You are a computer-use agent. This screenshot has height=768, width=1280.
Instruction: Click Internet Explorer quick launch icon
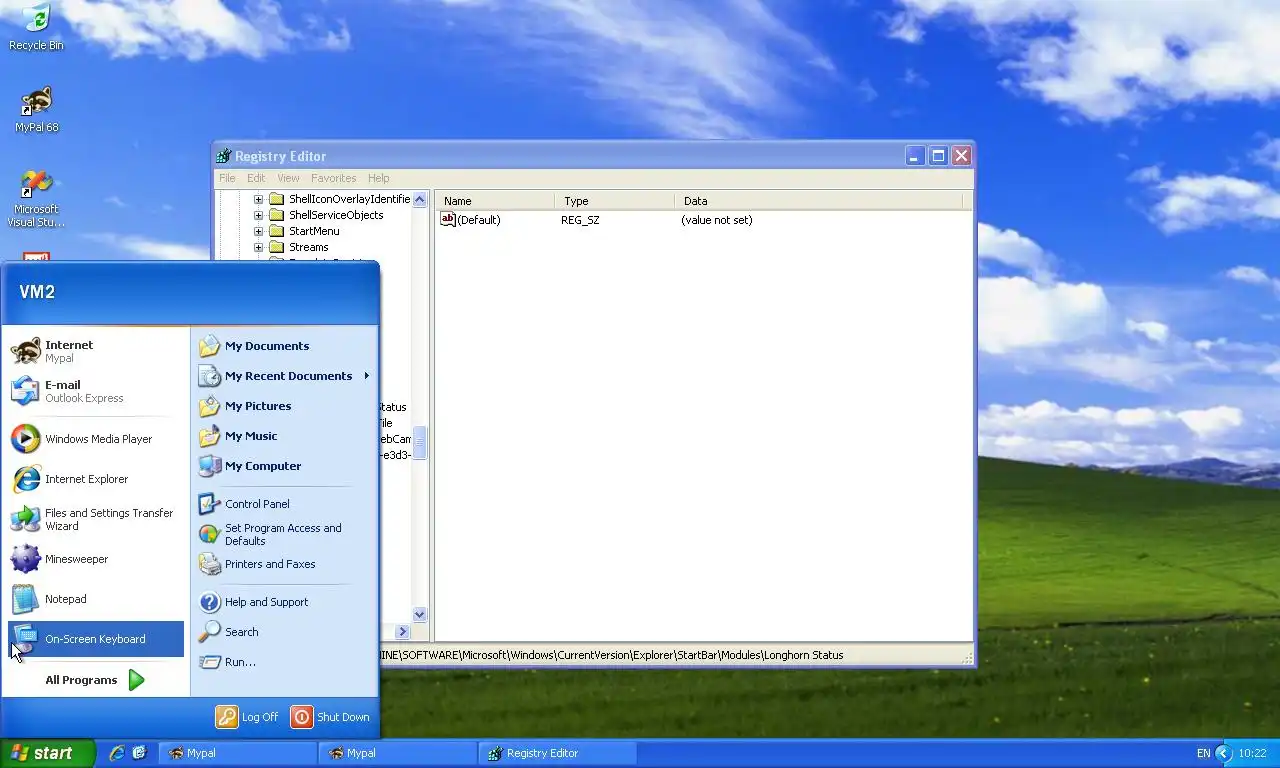point(117,753)
